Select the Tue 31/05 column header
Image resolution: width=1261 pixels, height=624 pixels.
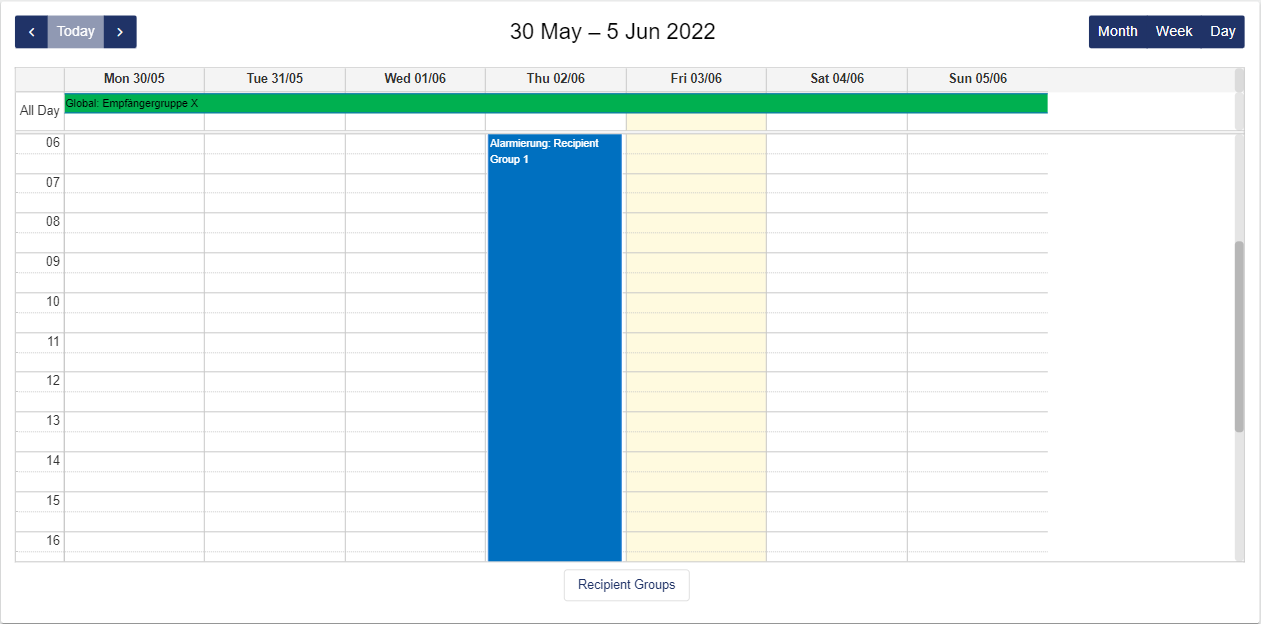[x=275, y=79]
